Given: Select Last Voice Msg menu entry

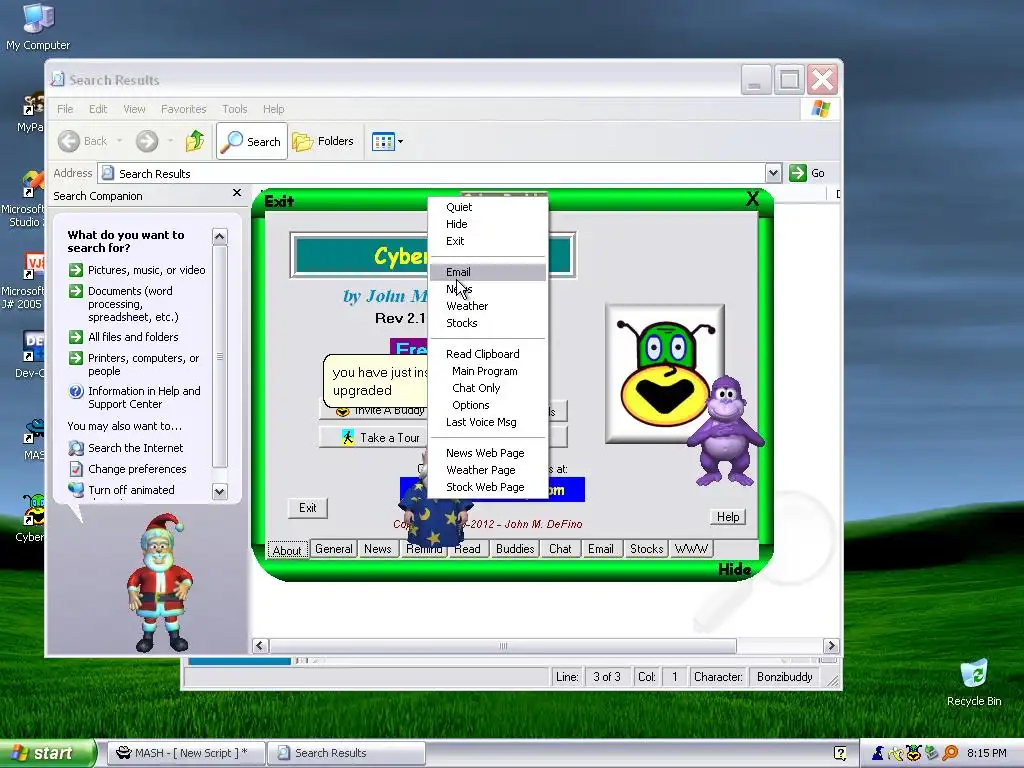Looking at the screenshot, I should [488, 422].
